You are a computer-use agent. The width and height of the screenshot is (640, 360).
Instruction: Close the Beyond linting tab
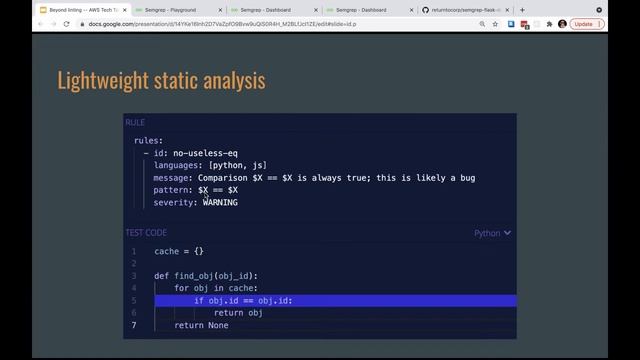pyautogui.click(x=125, y=10)
